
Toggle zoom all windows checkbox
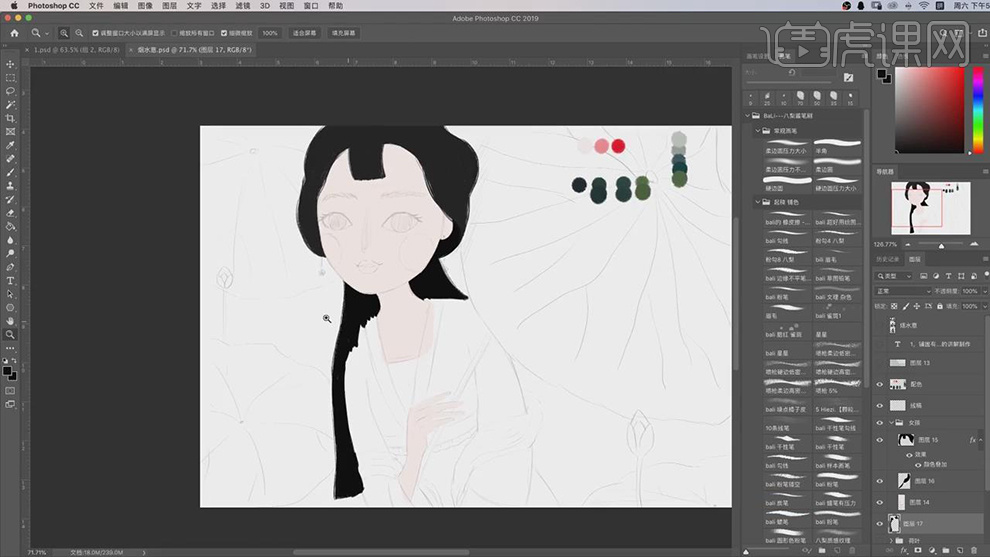[174, 33]
